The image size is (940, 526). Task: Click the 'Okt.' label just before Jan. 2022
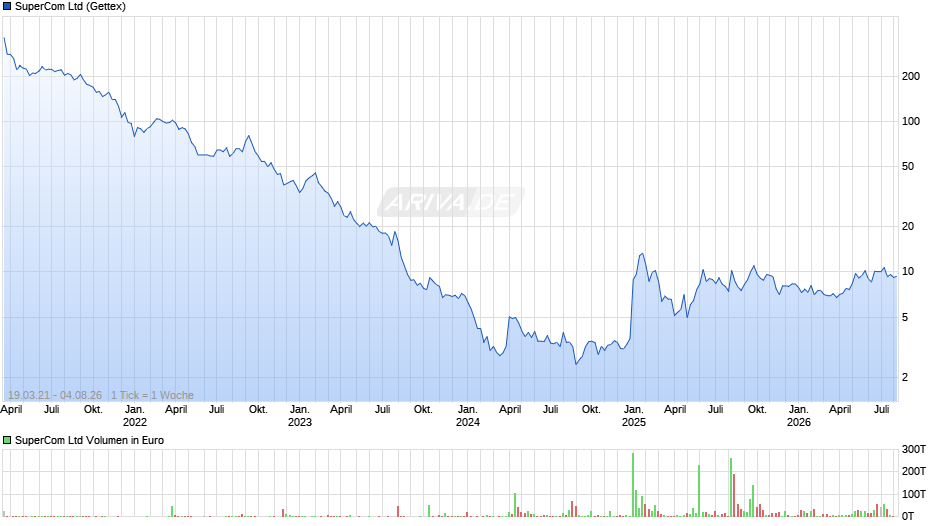93,410
